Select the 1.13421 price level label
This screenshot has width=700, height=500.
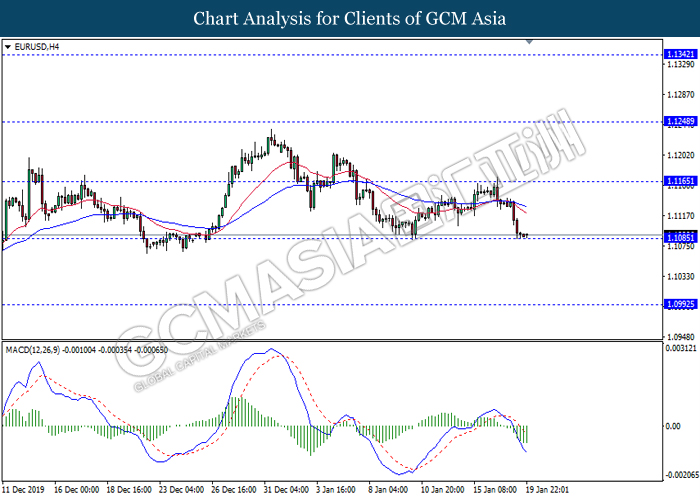pyautogui.click(x=680, y=54)
